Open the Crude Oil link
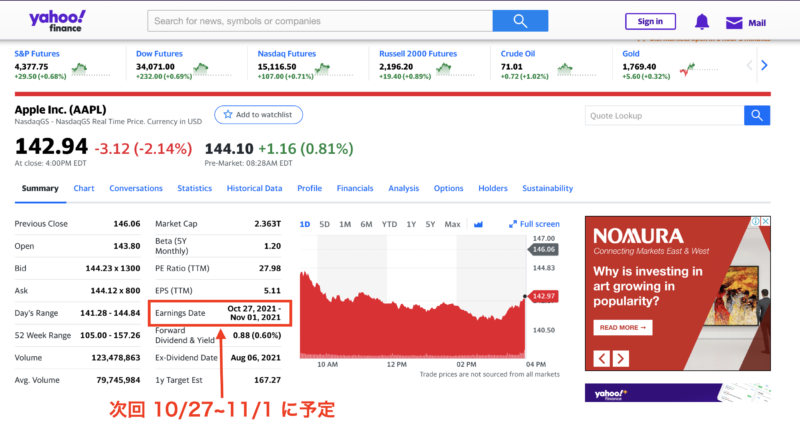Screen dimensions: 800x421 point(517,54)
